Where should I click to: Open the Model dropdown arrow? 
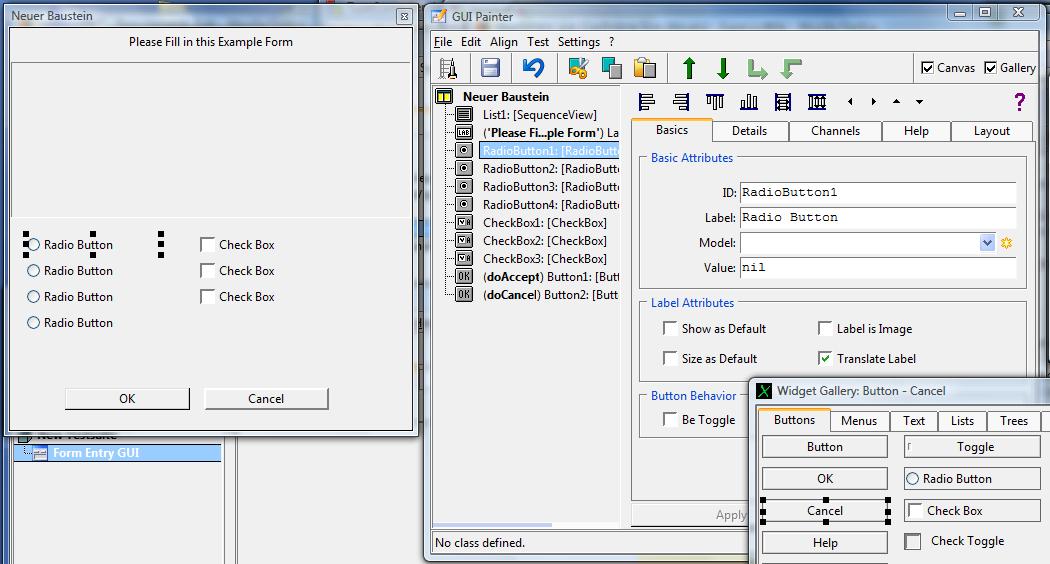[x=987, y=243]
